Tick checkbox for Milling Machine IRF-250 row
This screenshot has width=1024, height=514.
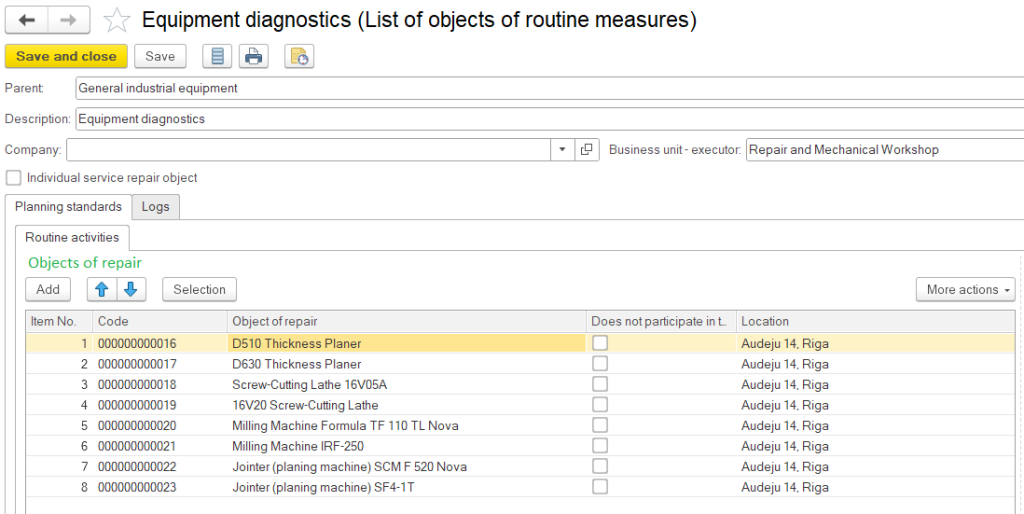pos(600,446)
